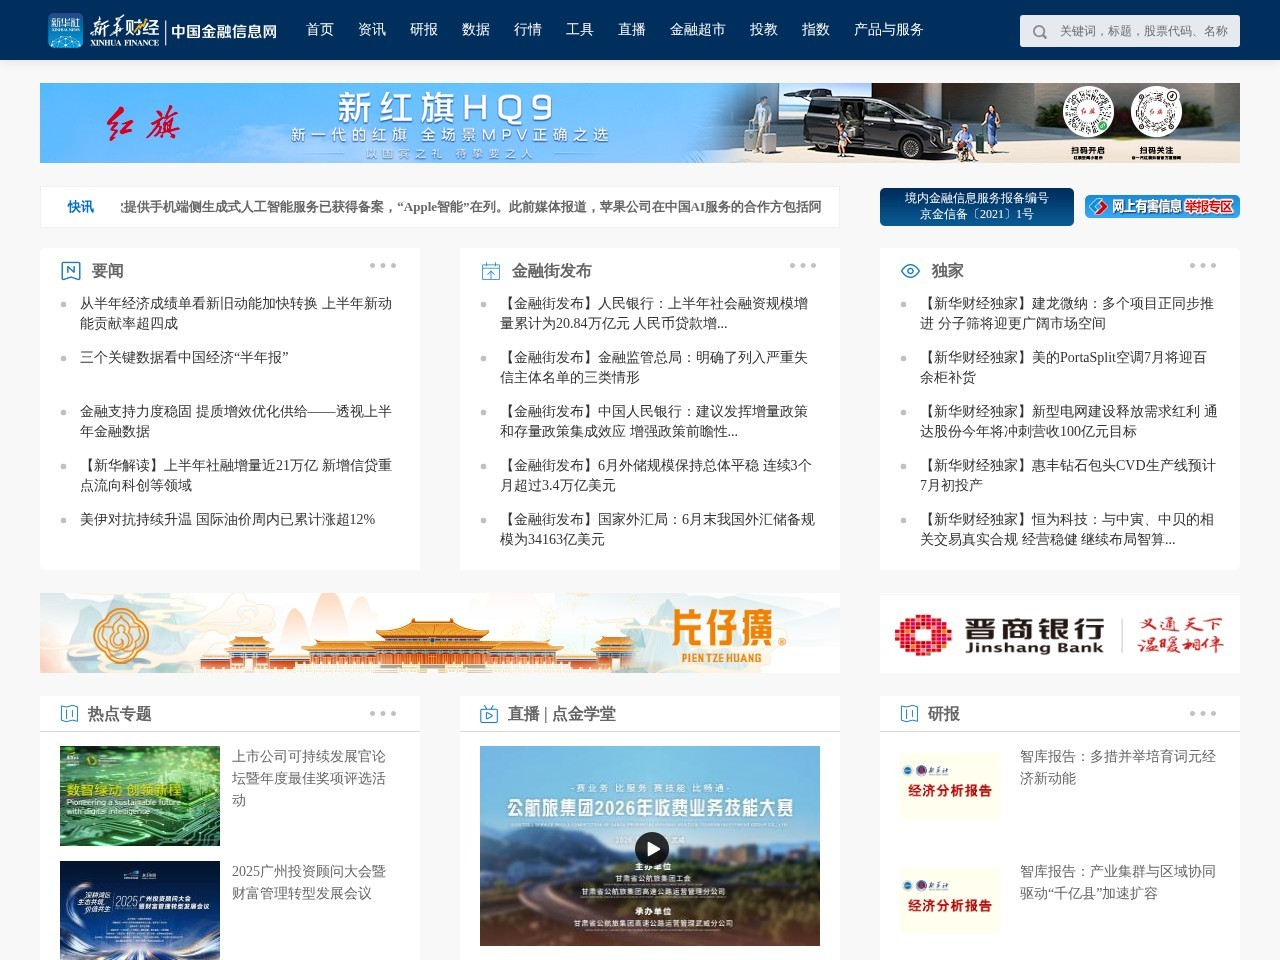Open the 三个关键数据看中国经济“半年报” article
Viewport: 1280px width, 960px height.
pos(184,358)
